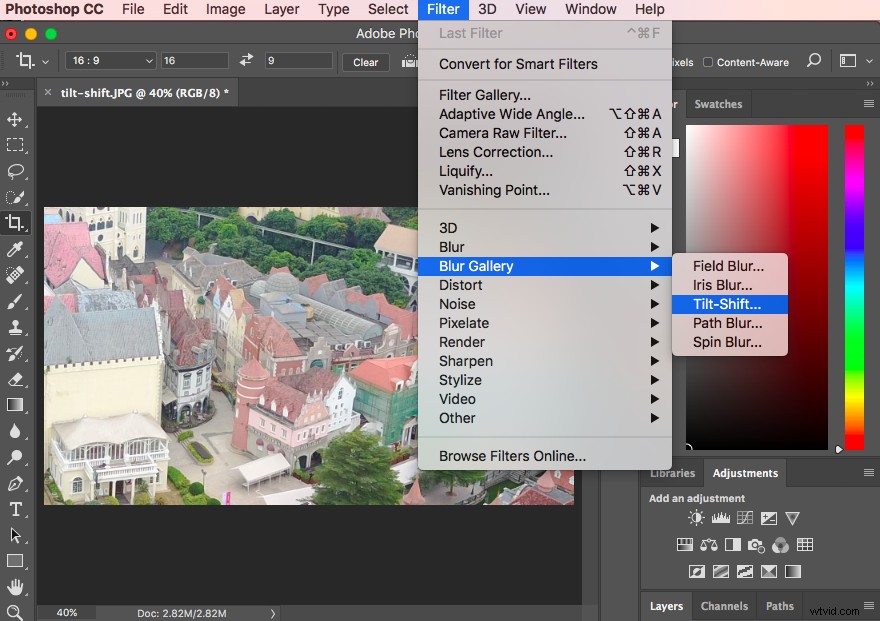Image resolution: width=880 pixels, height=621 pixels.
Task: Add a Color Balance adjustment
Action: coord(709,545)
